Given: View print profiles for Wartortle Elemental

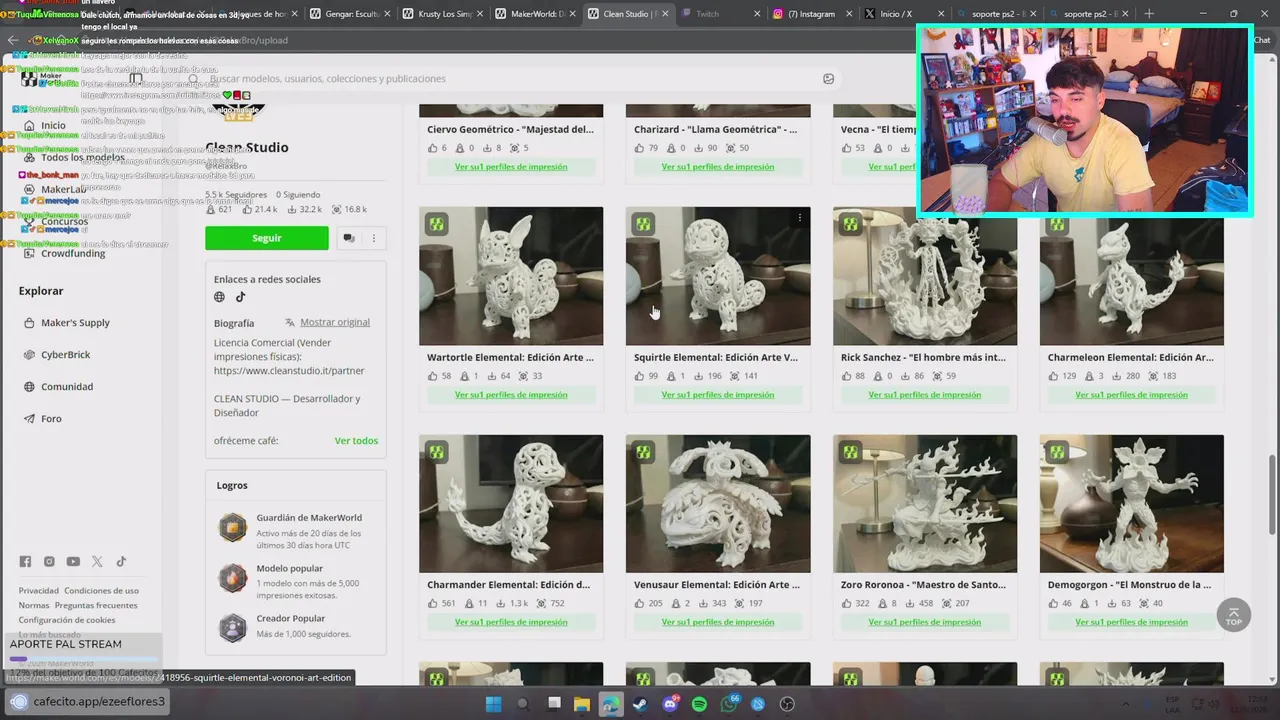Looking at the screenshot, I should coord(511,395).
